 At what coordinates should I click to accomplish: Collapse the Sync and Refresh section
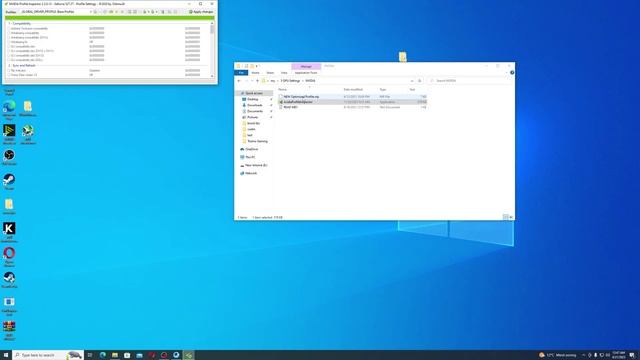22,65
